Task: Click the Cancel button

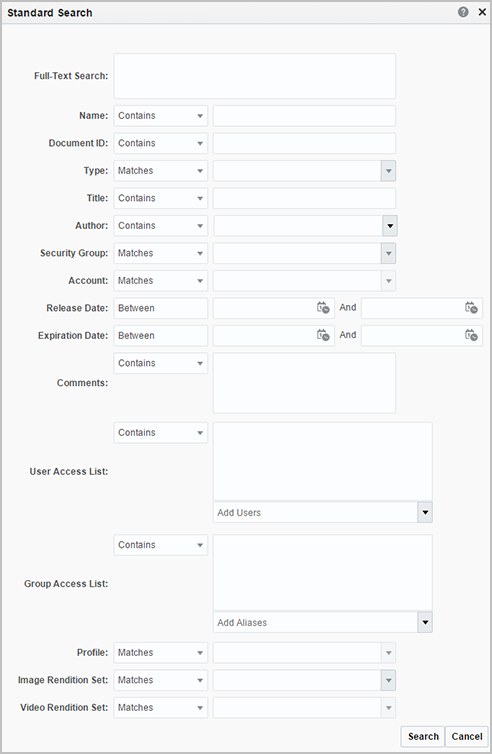Action: click(467, 736)
